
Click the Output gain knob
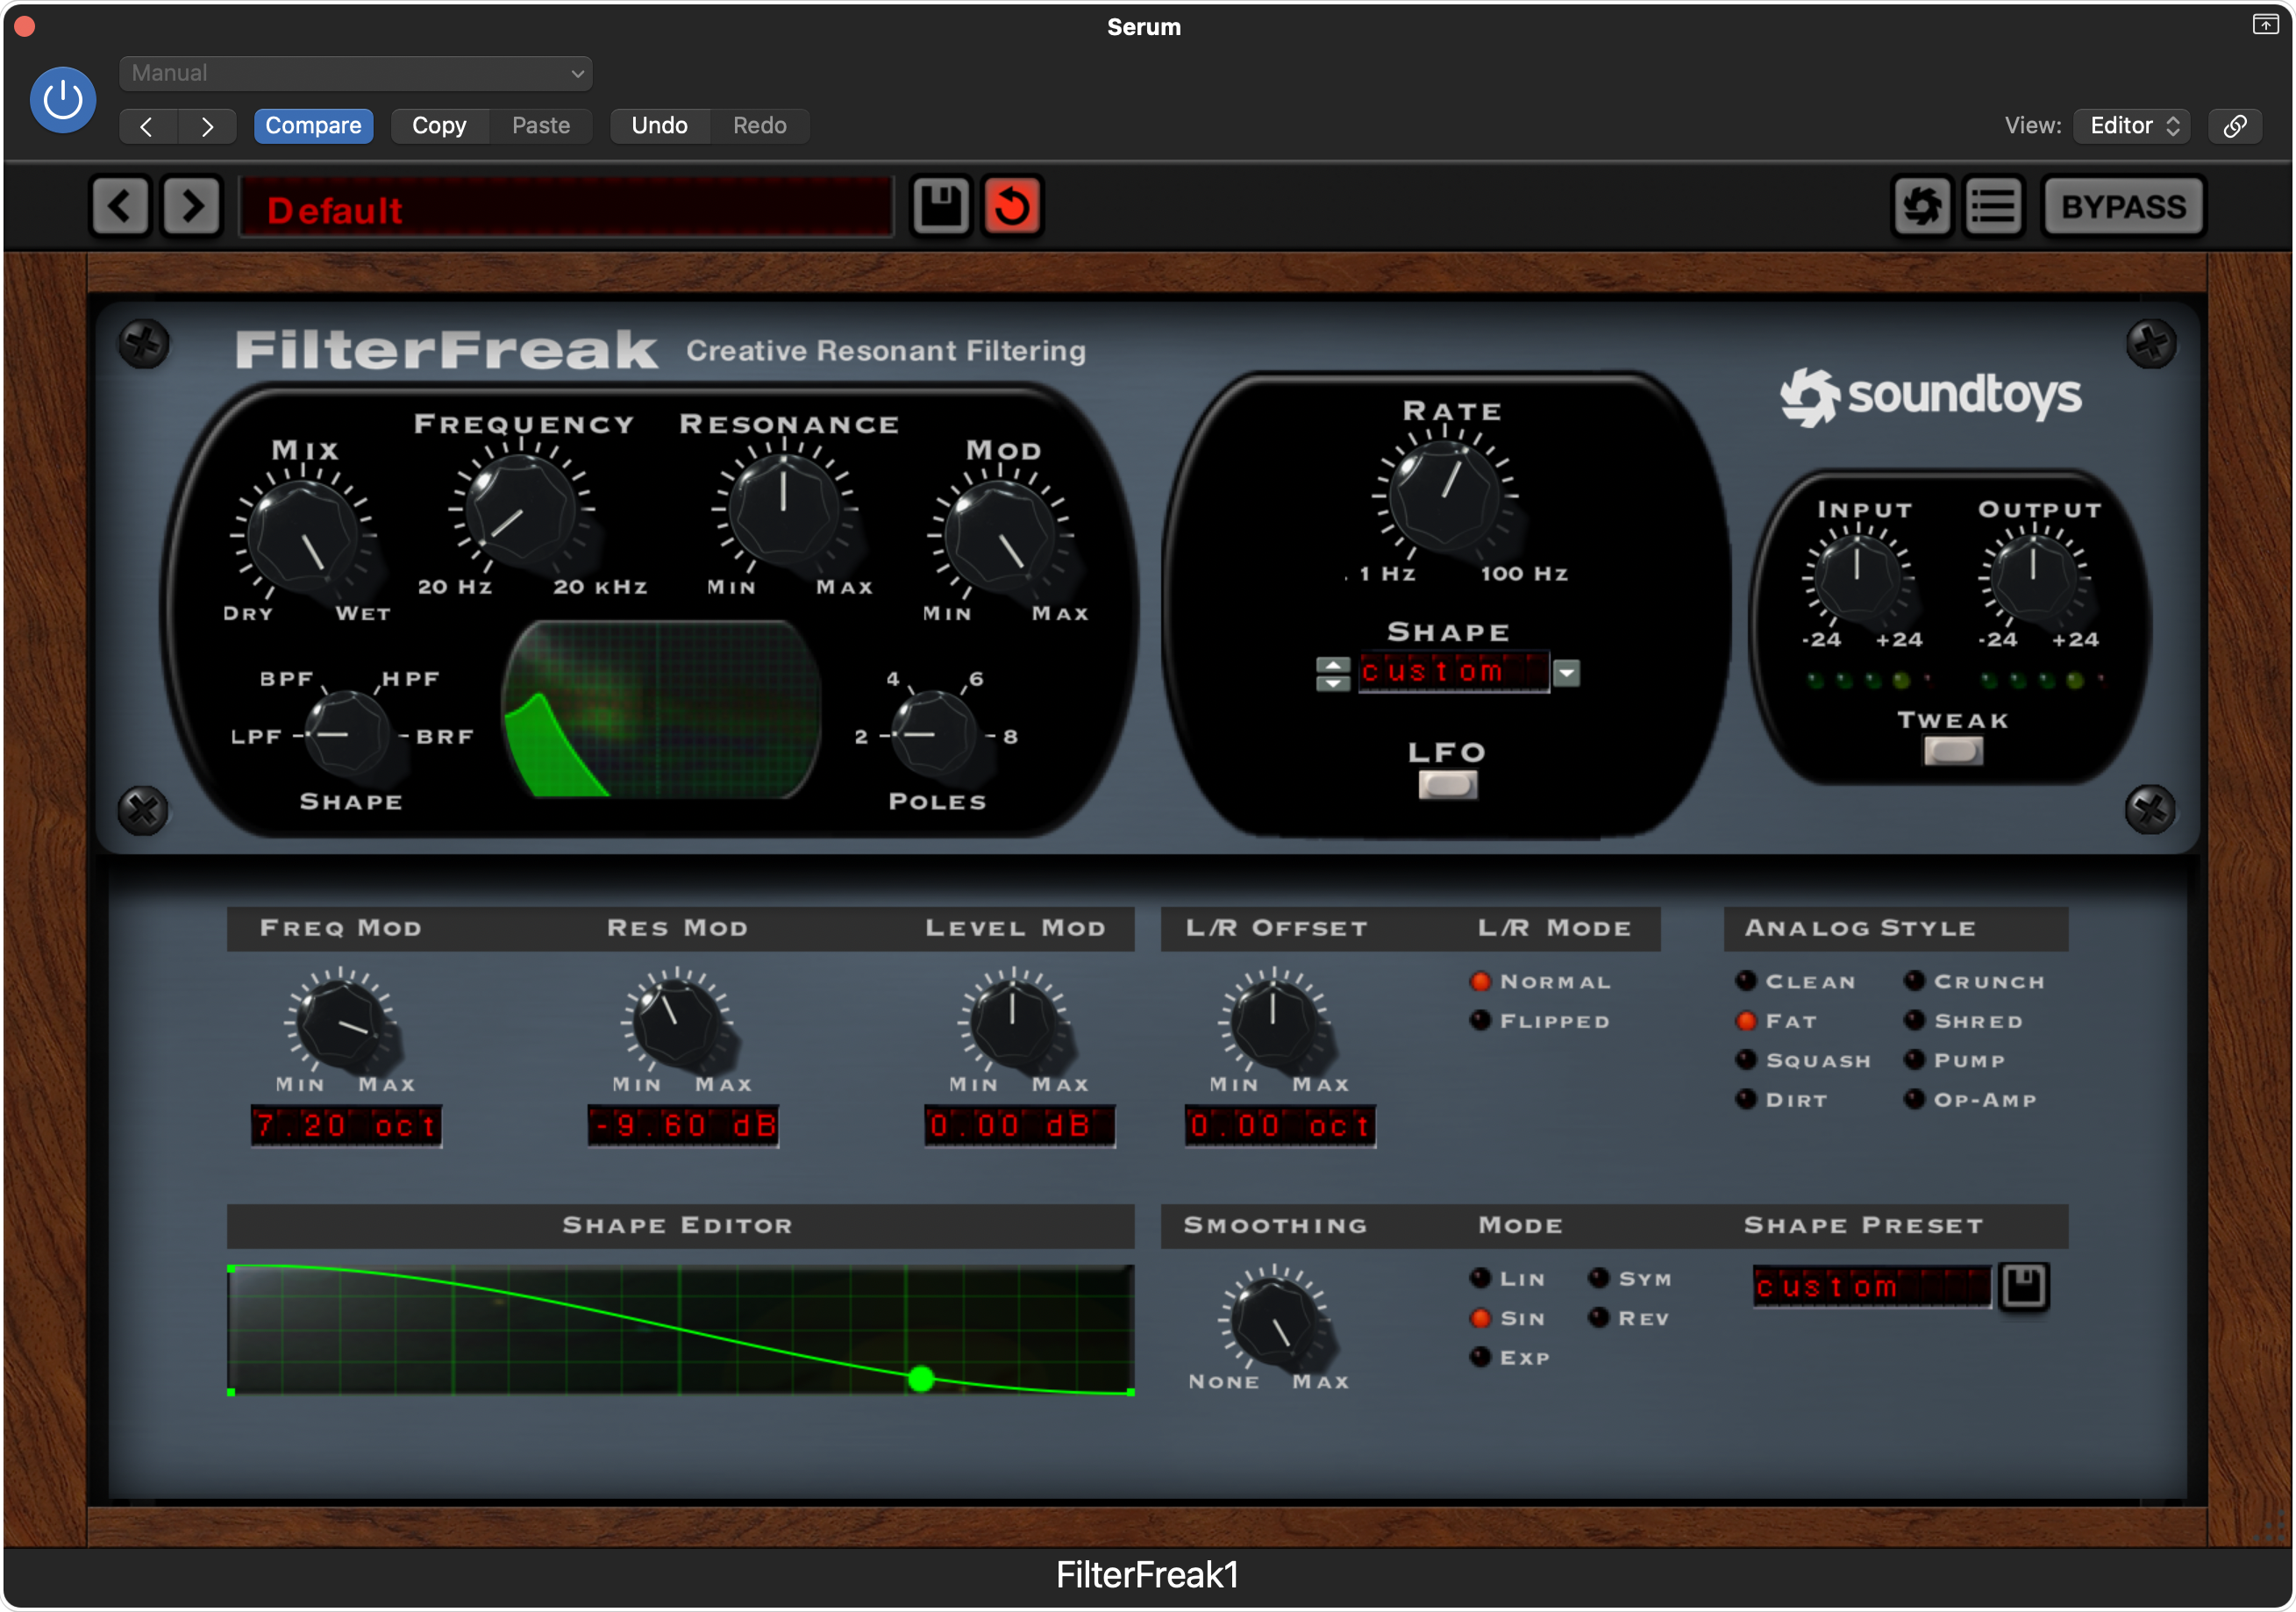2033,577
